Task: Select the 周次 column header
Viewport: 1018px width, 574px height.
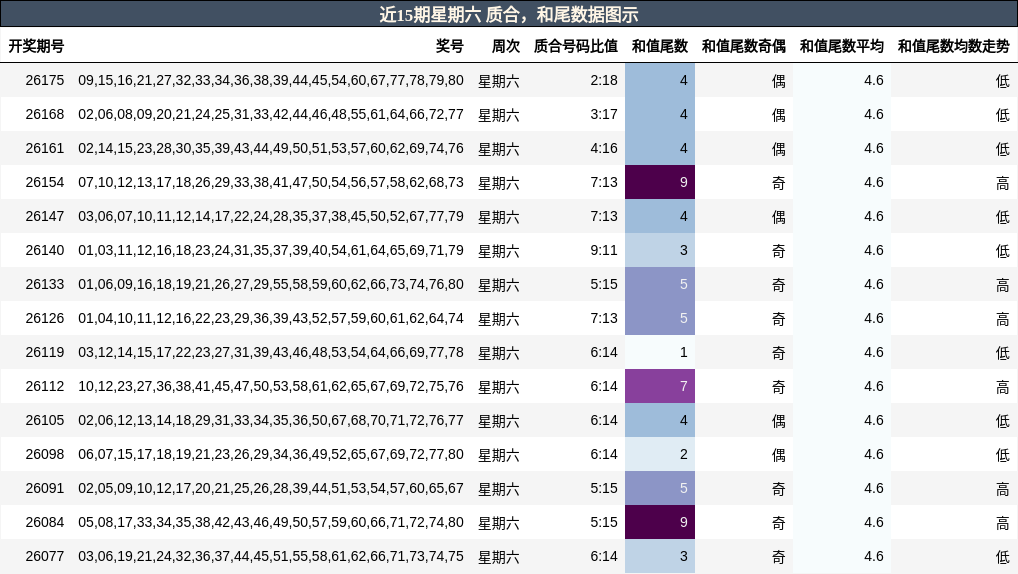Action: click(x=506, y=46)
